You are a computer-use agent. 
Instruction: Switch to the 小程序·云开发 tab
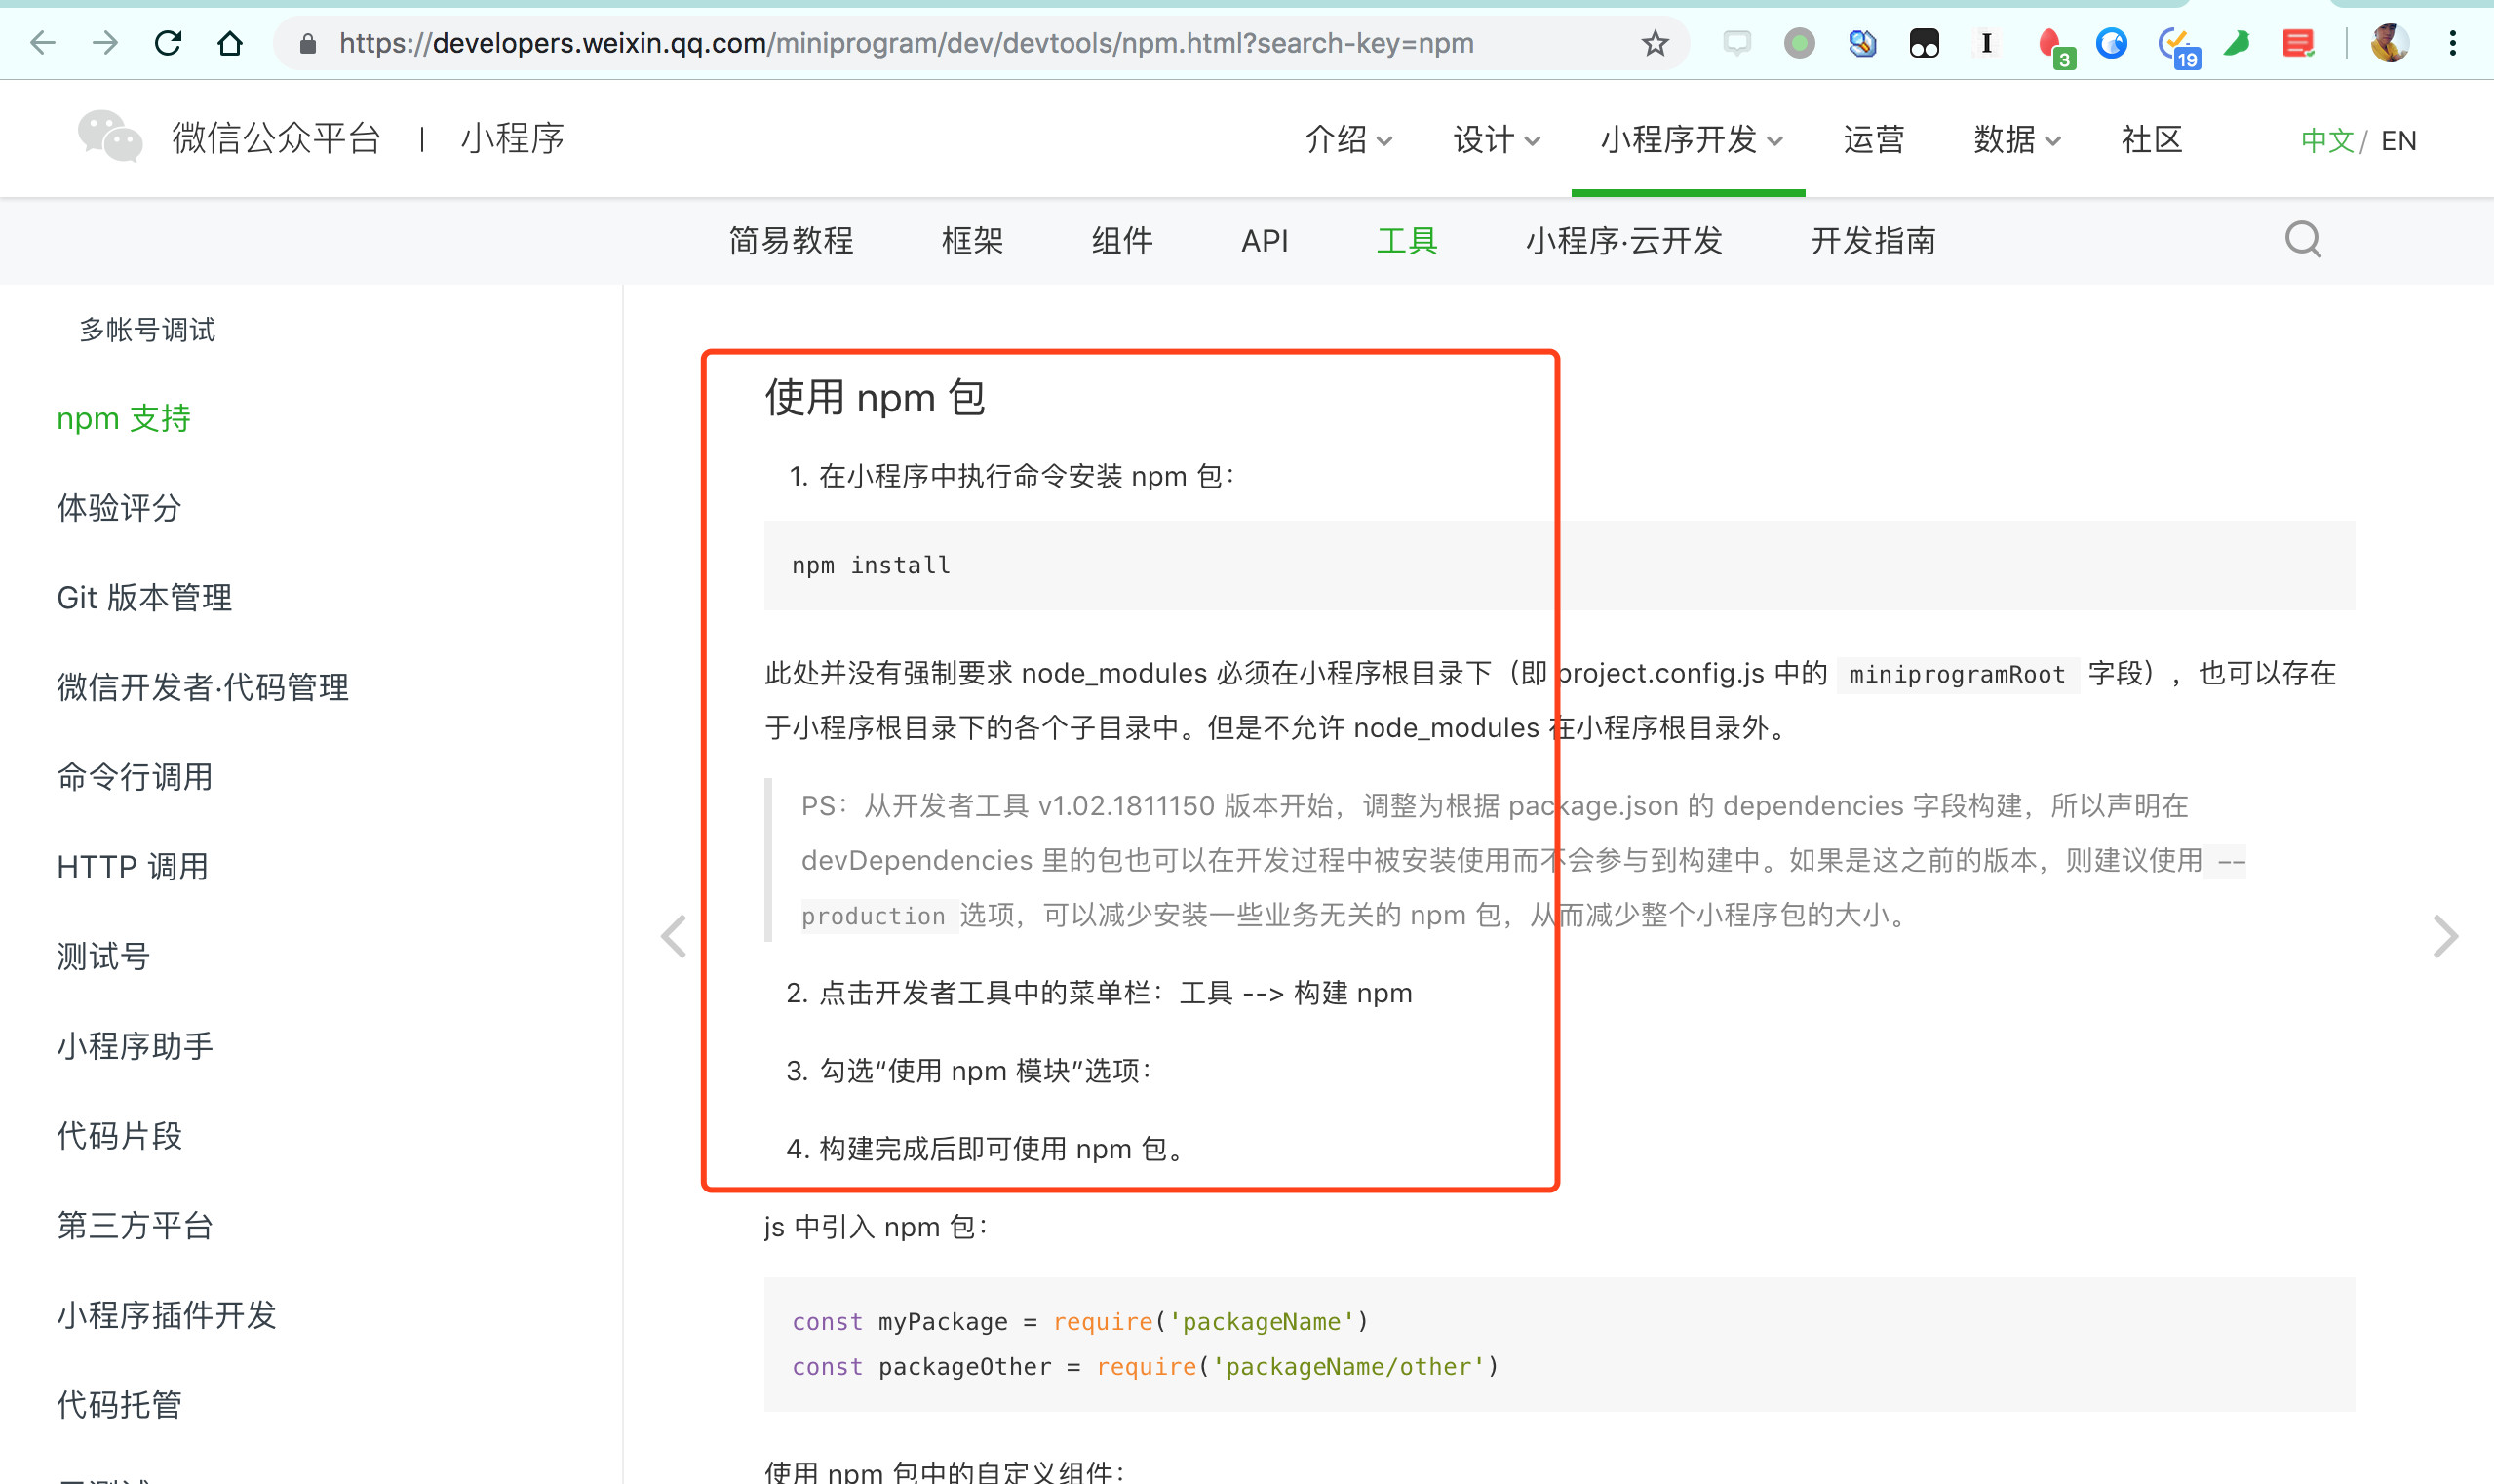click(1624, 241)
